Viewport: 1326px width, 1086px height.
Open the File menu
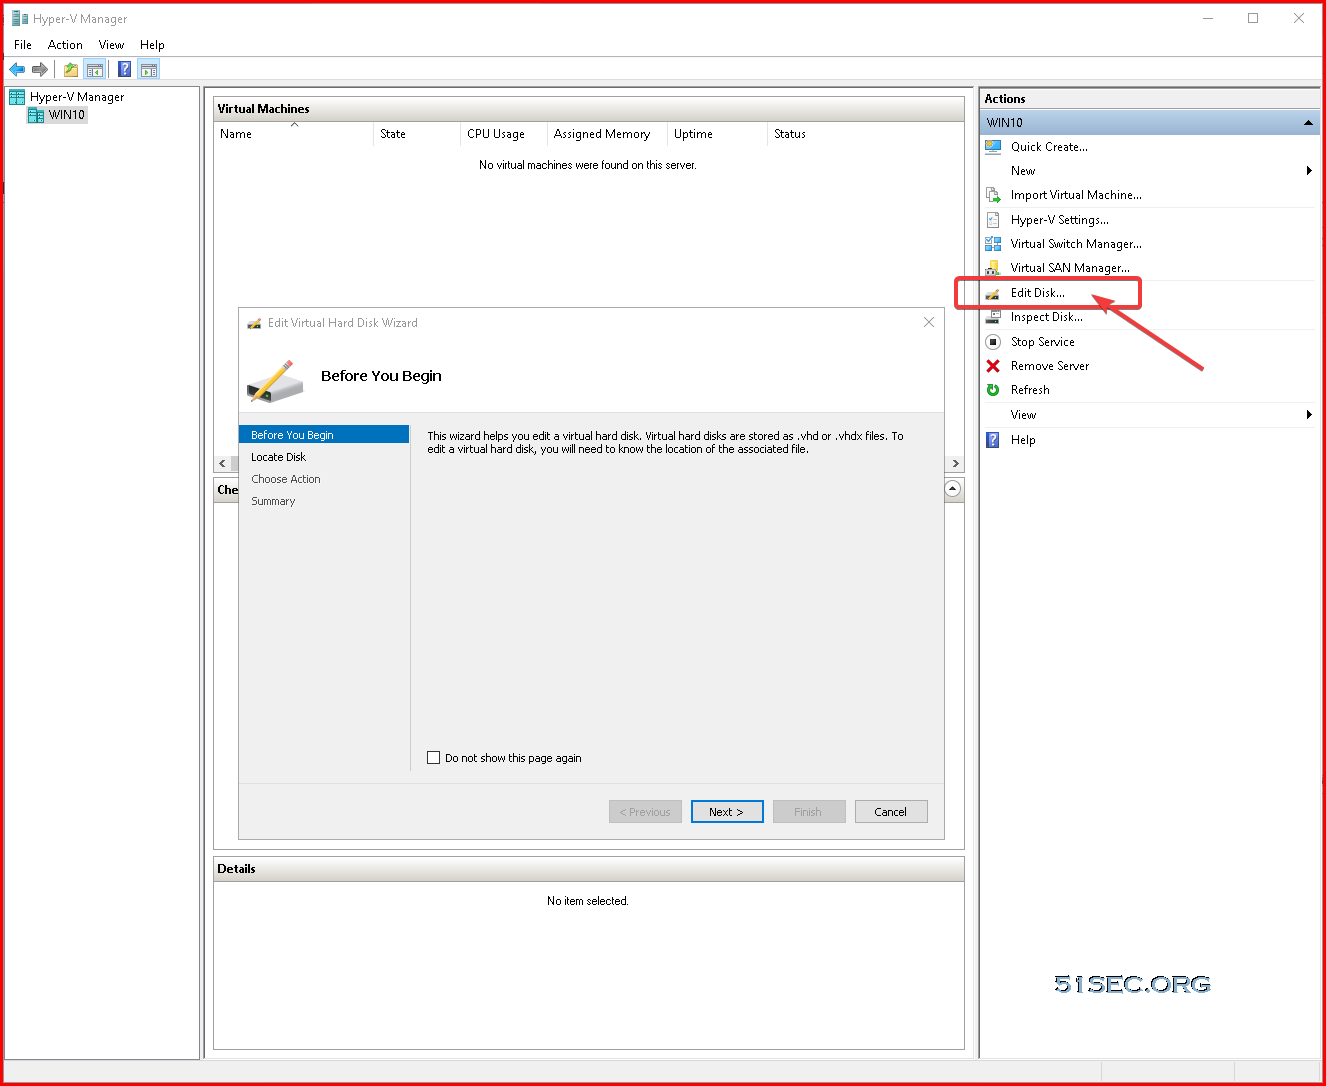click(x=23, y=45)
